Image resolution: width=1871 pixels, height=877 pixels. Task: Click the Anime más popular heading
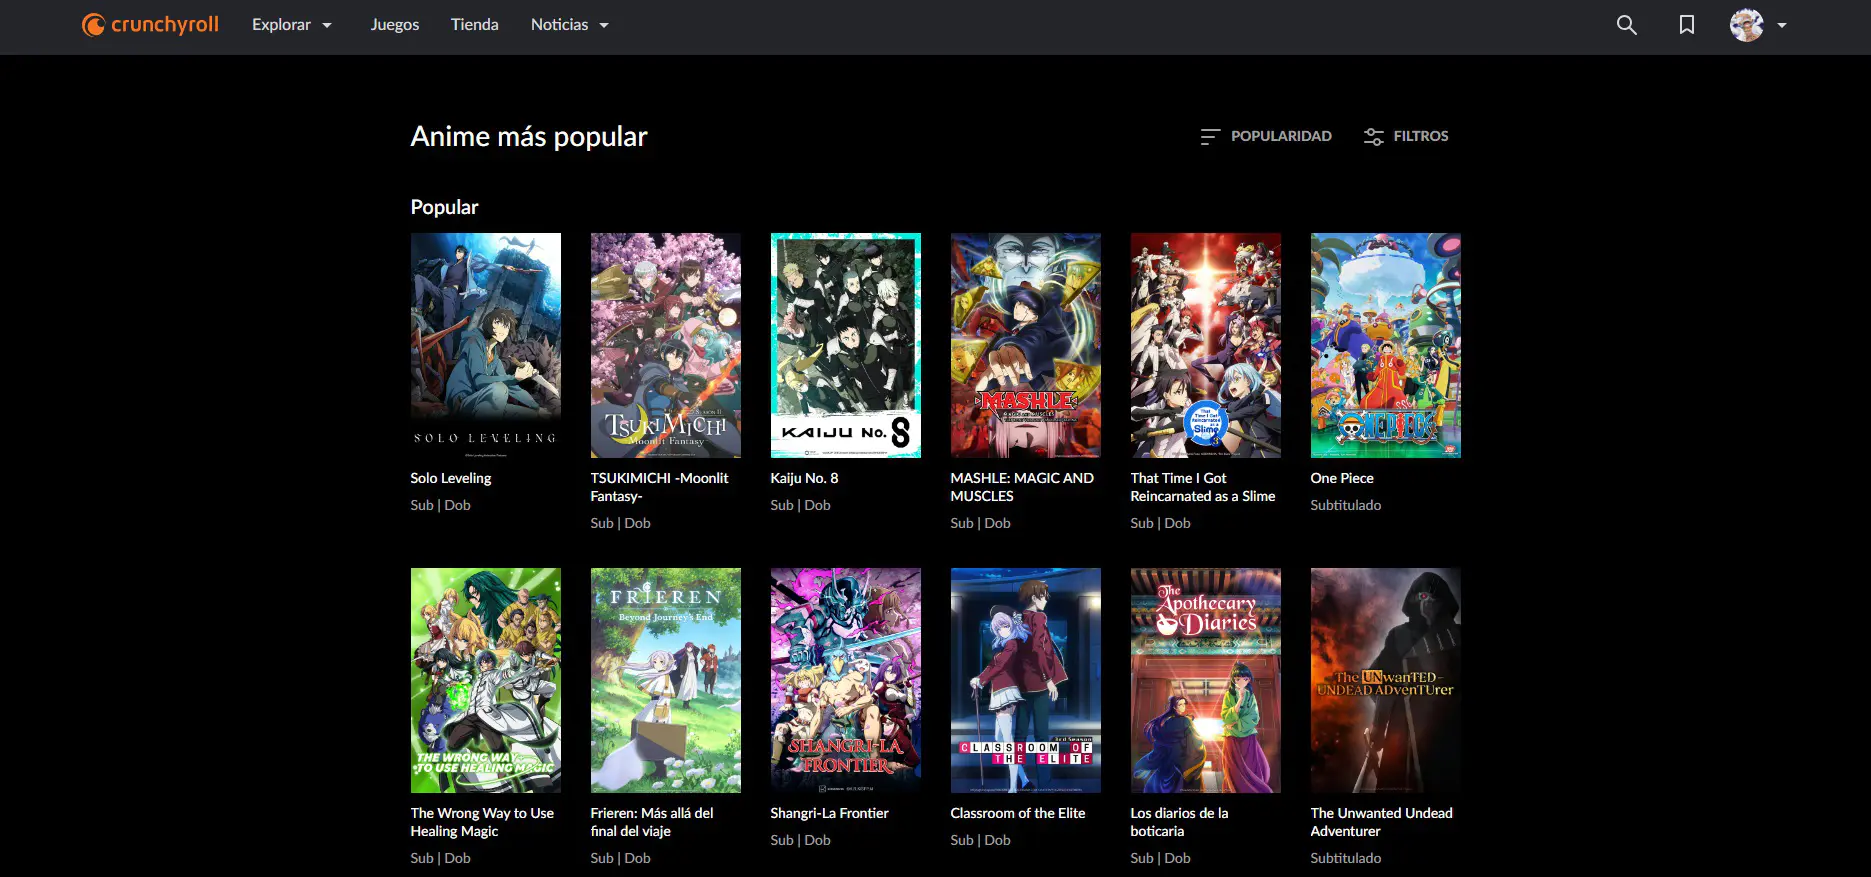click(x=529, y=137)
